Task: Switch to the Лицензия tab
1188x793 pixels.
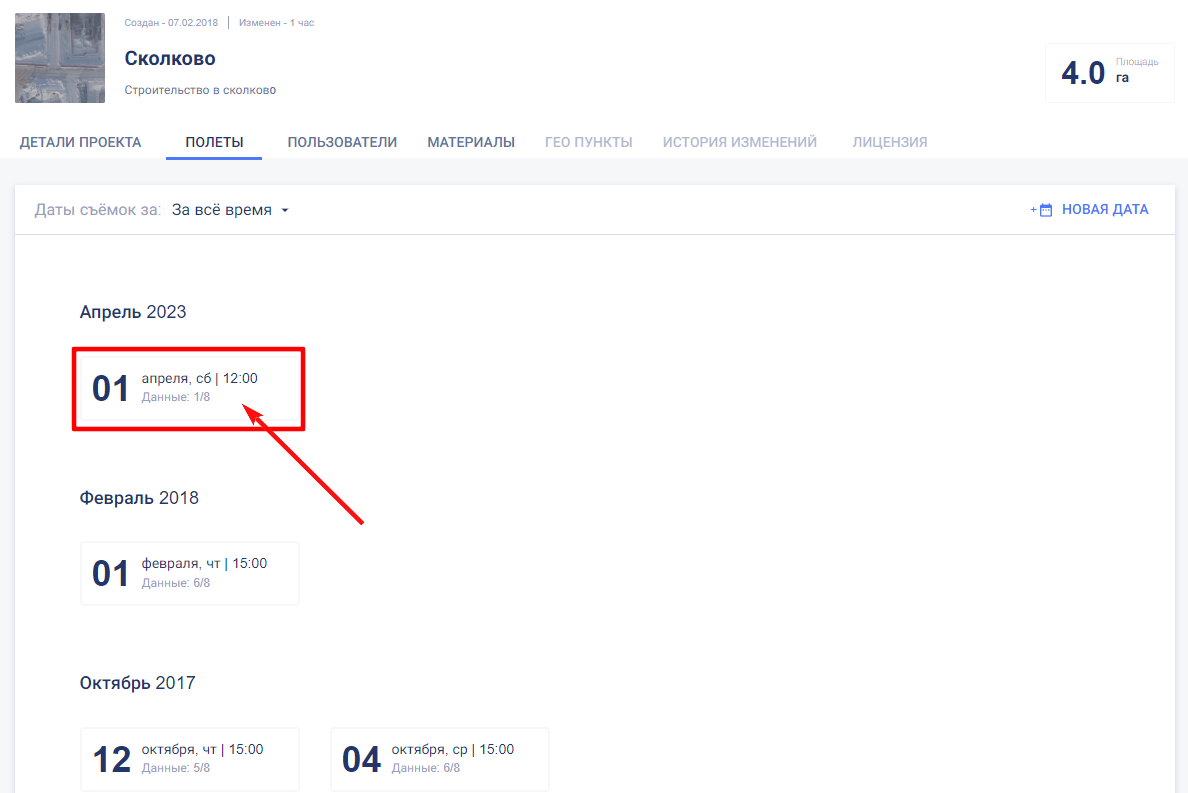Action: coord(889,142)
